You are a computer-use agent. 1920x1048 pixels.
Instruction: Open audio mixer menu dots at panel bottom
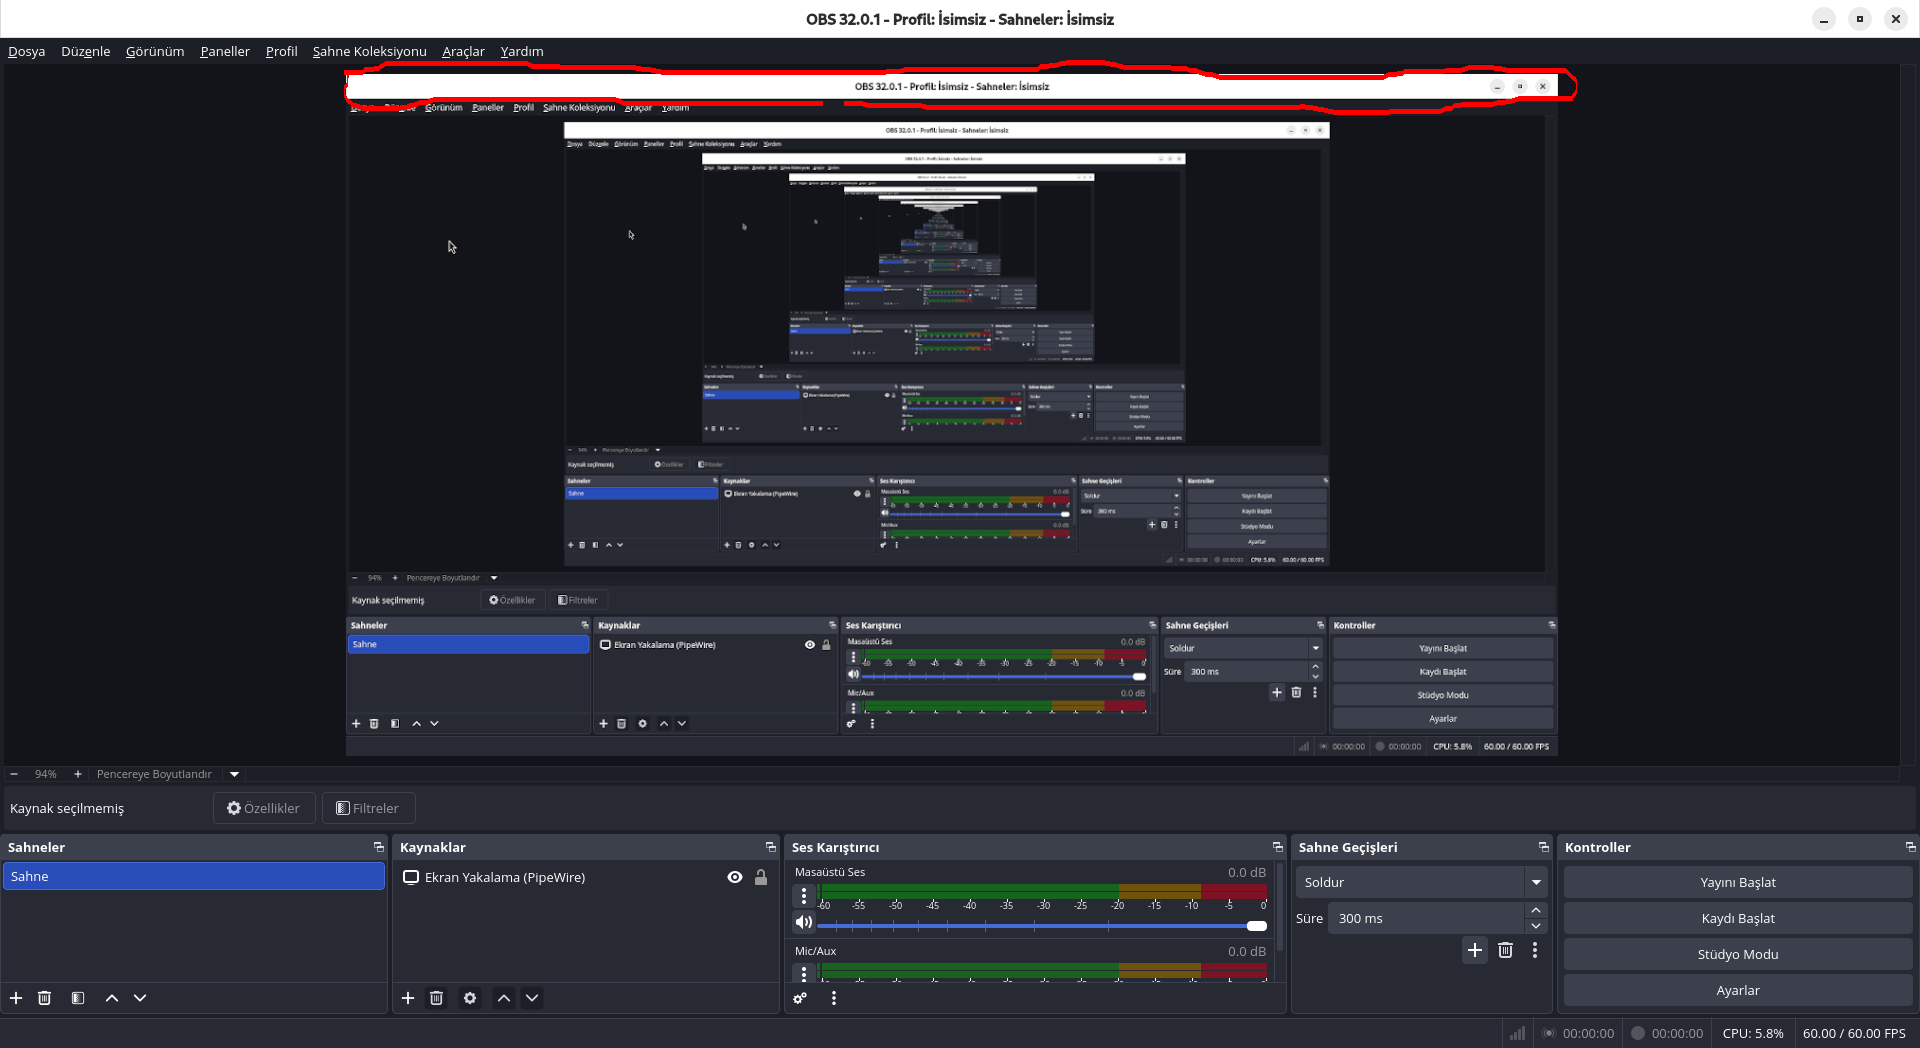[833, 998]
